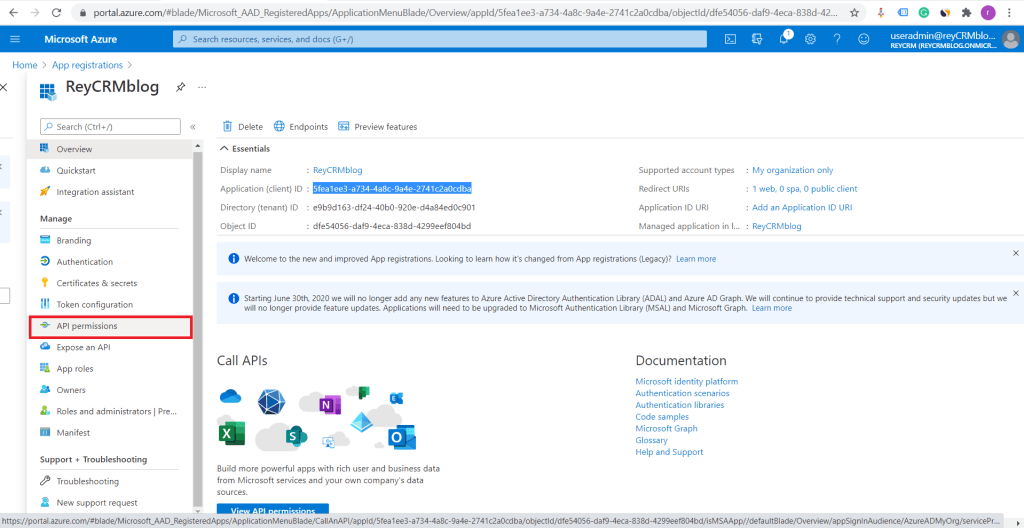Image resolution: width=1024 pixels, height=528 pixels.
Task: Click the help question mark icon
Action: (x=836, y=39)
